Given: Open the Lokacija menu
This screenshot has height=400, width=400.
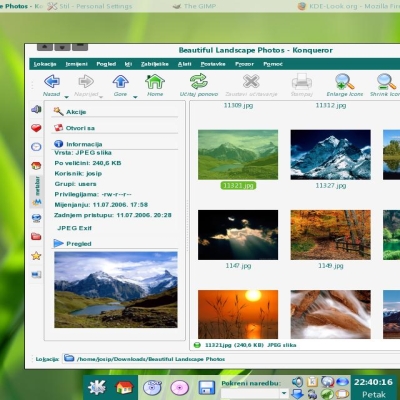Looking at the screenshot, I should click(x=45, y=64).
